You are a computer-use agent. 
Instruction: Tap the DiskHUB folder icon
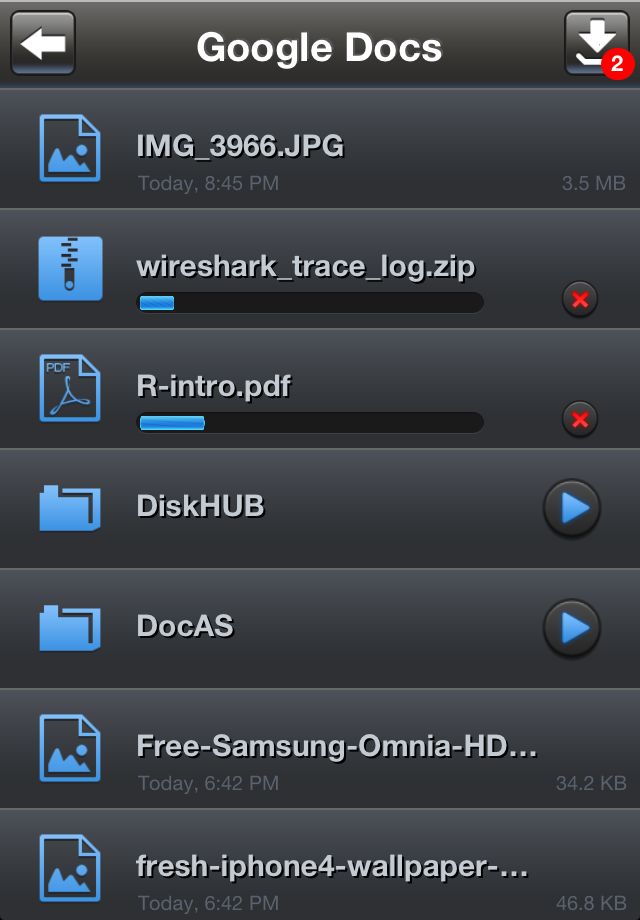(70, 508)
